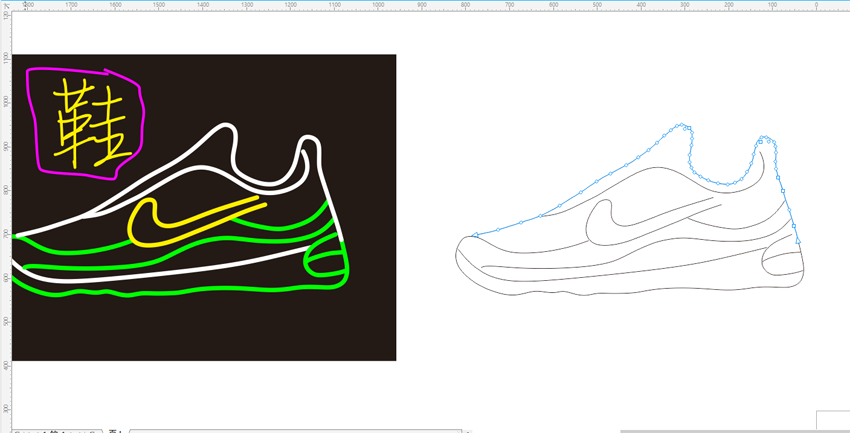Select the magenta frame around the 鞋 character
The height and width of the screenshot is (433, 850).
[86, 123]
